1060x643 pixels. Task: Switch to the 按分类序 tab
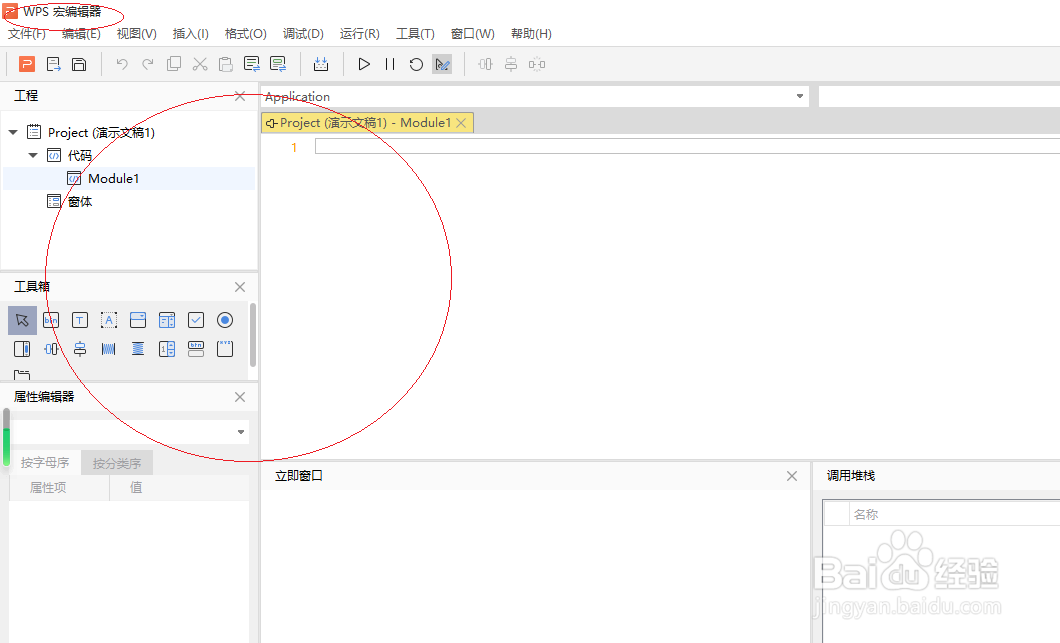(117, 463)
